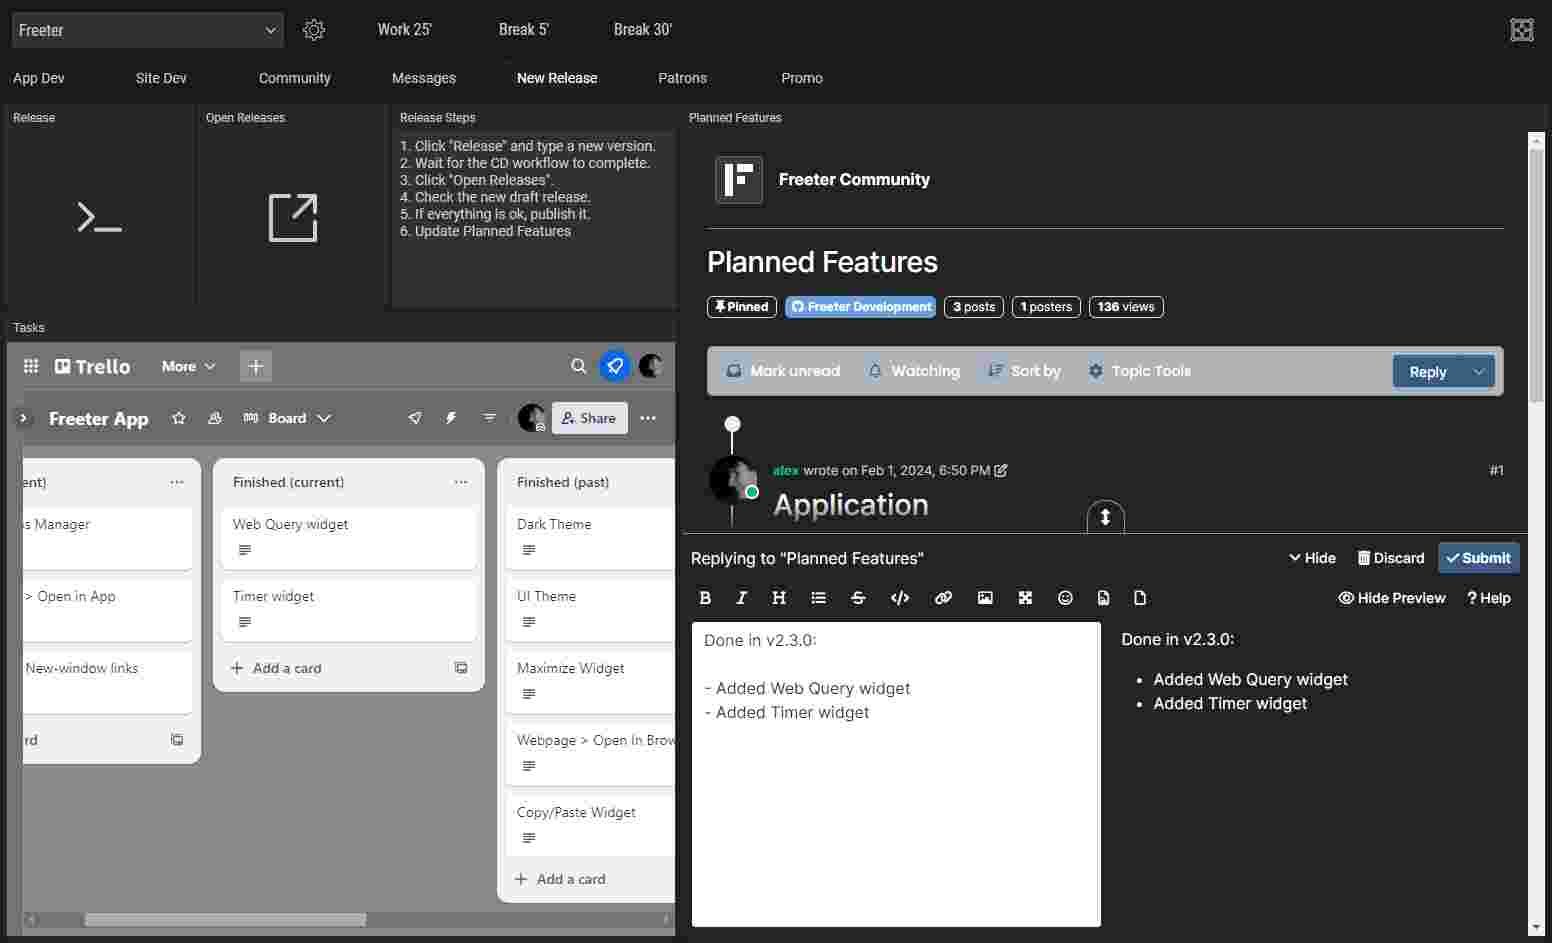Open Sort by dropdown in topic

click(1024, 371)
